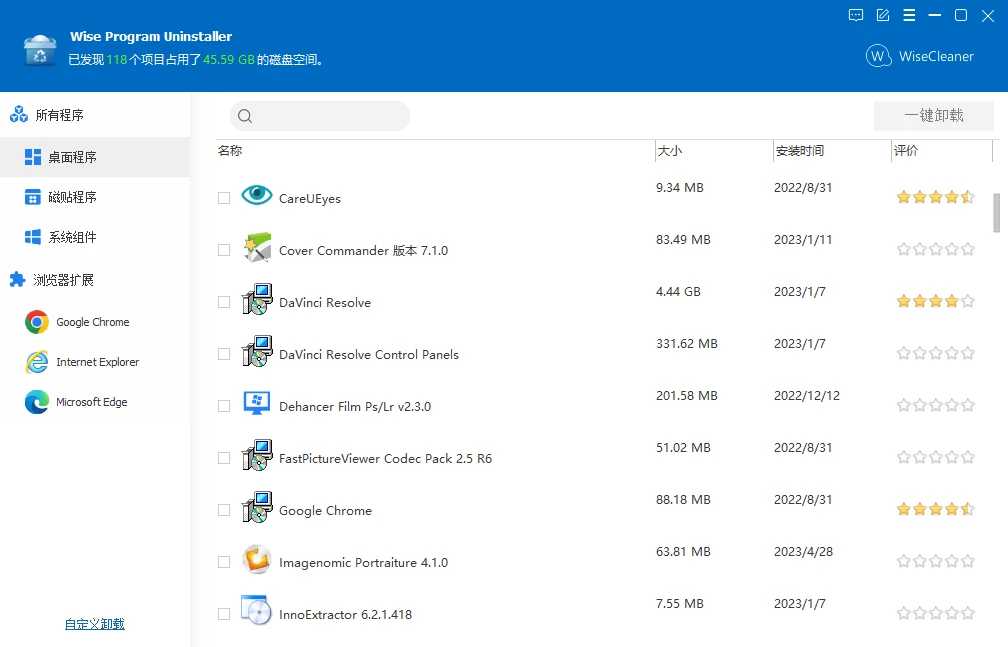Open the Tile Apps category
Viewport: 1008px width, 647px height.
click(x=60, y=197)
